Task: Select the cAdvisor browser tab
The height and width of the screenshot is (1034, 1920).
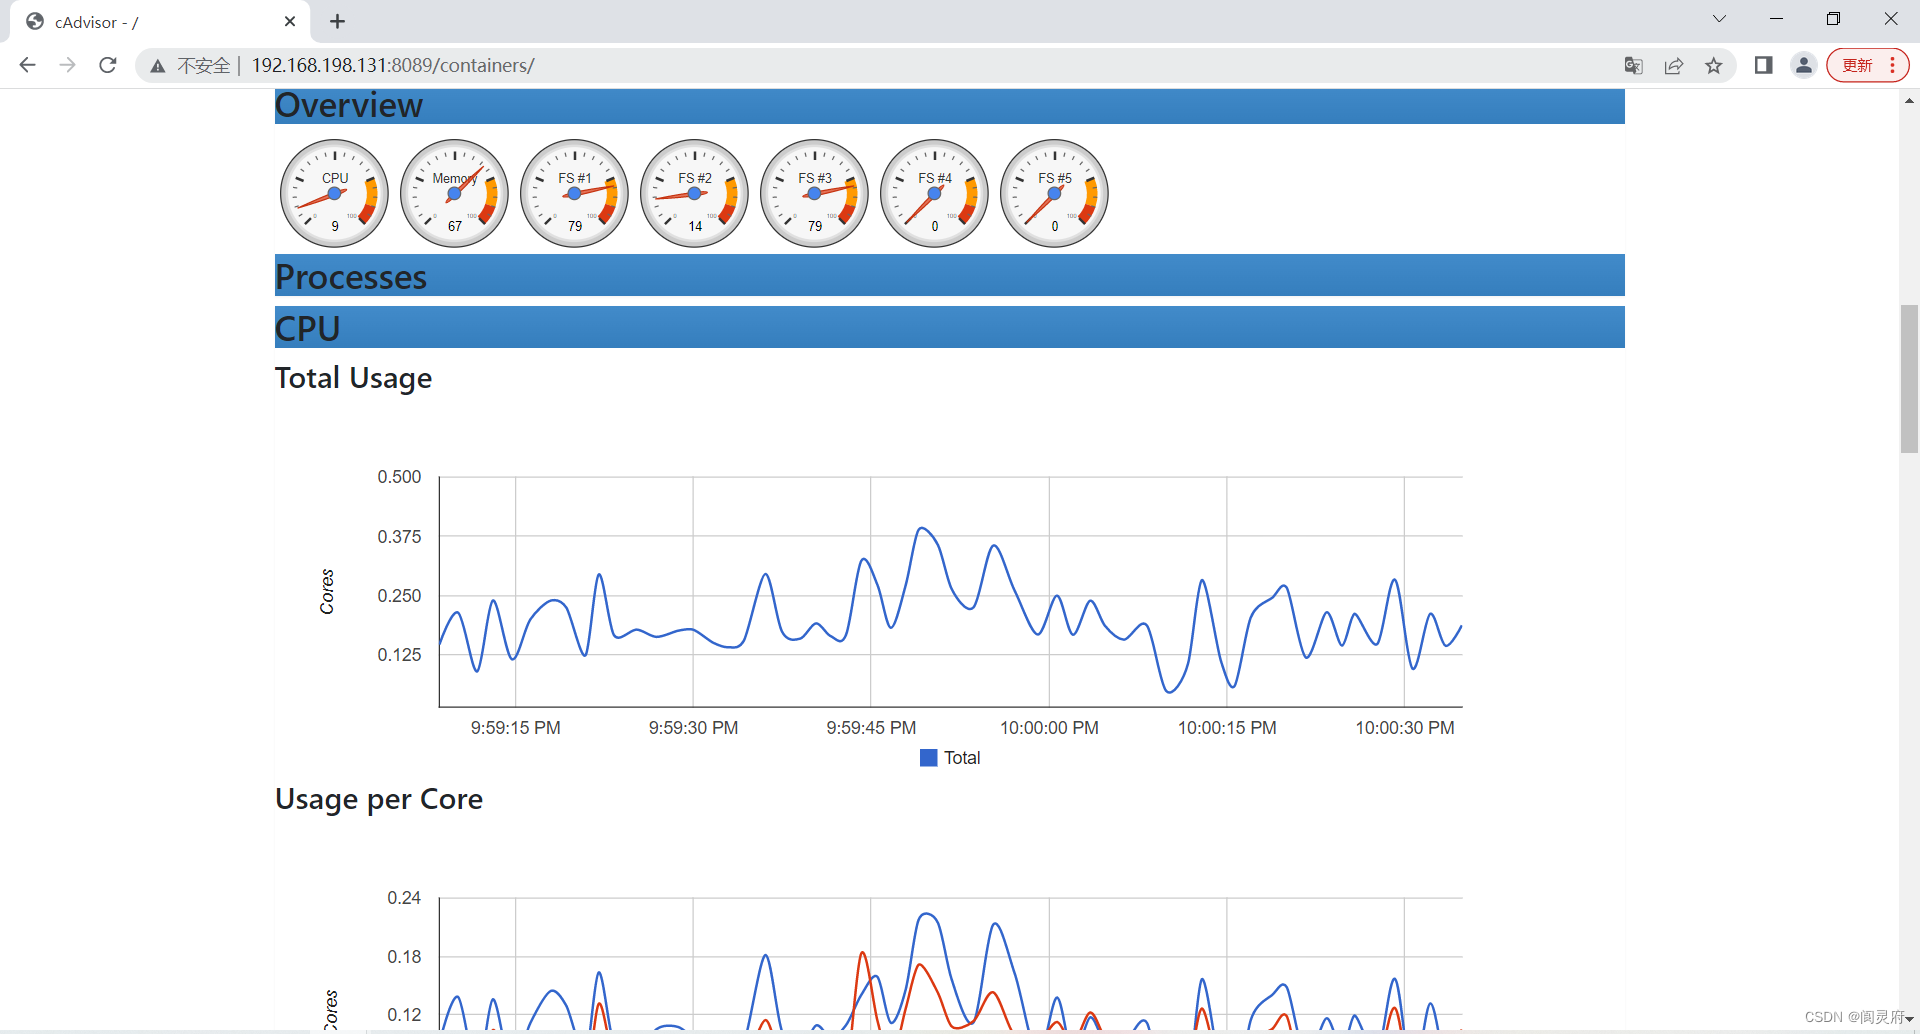Action: point(160,21)
